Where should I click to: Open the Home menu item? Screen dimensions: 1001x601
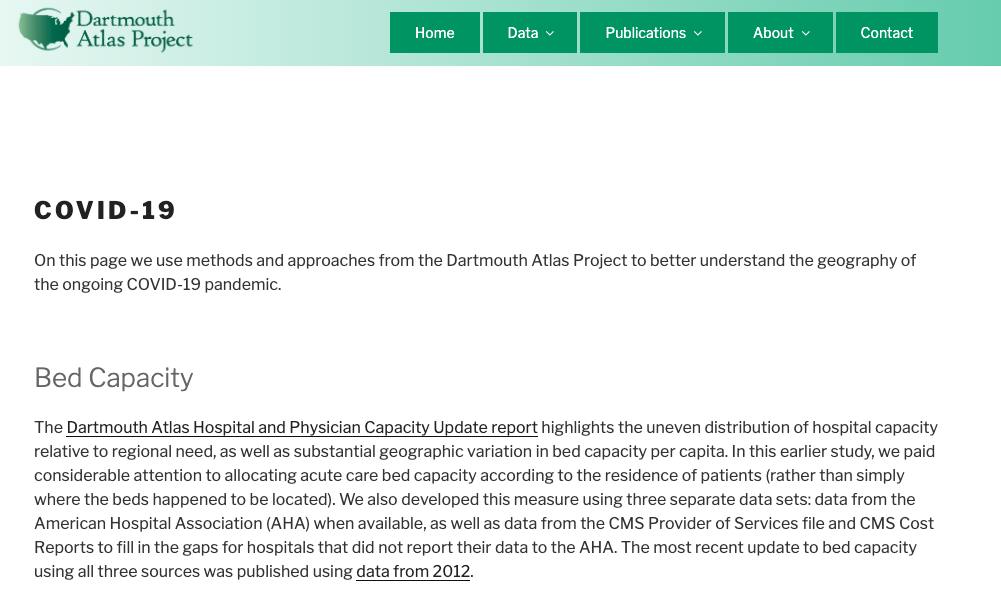(x=435, y=33)
